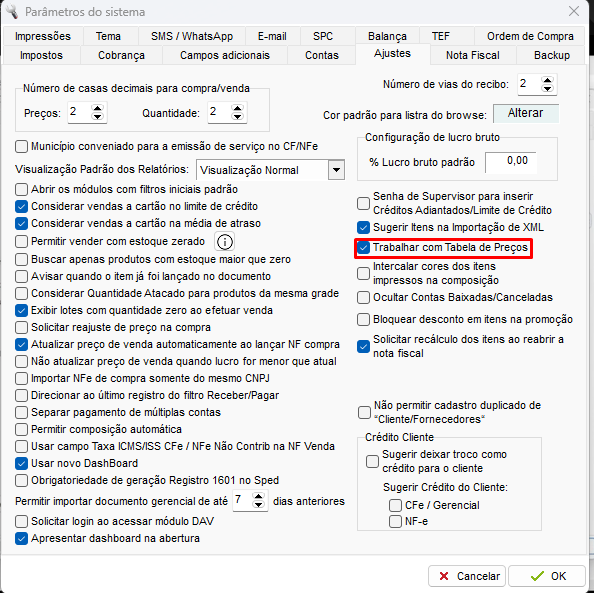Open the SMS / WhatsApp tab

(x=192, y=36)
